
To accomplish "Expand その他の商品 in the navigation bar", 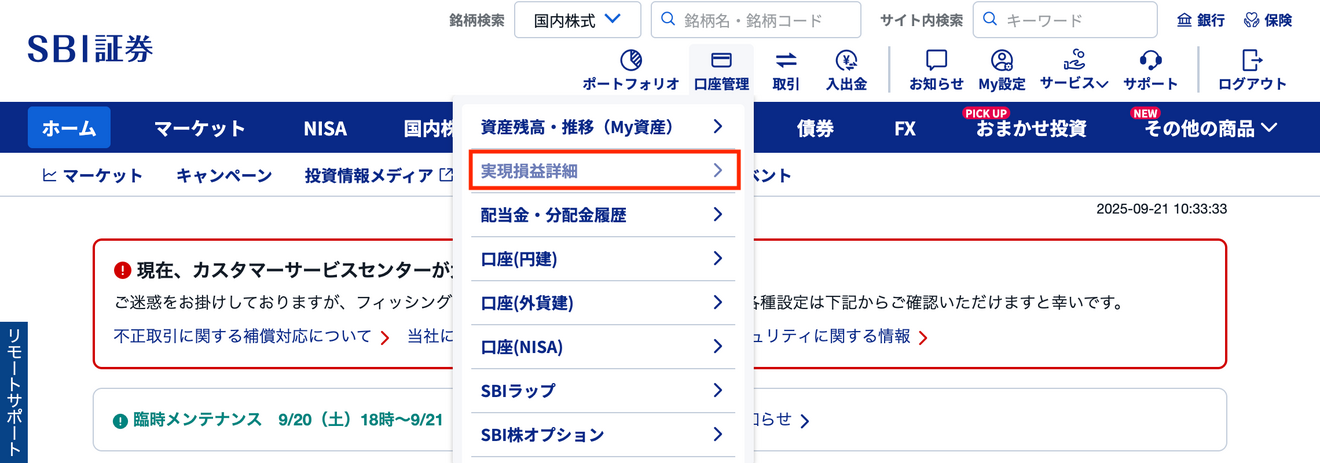I will 1212,128.
